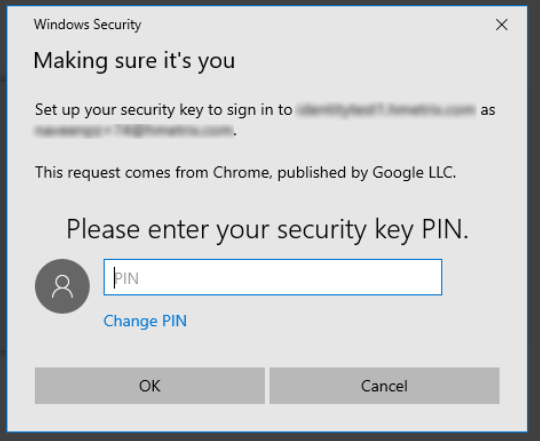This screenshot has width=540, height=441.
Task: Open the Change PIN link
Action: click(145, 321)
